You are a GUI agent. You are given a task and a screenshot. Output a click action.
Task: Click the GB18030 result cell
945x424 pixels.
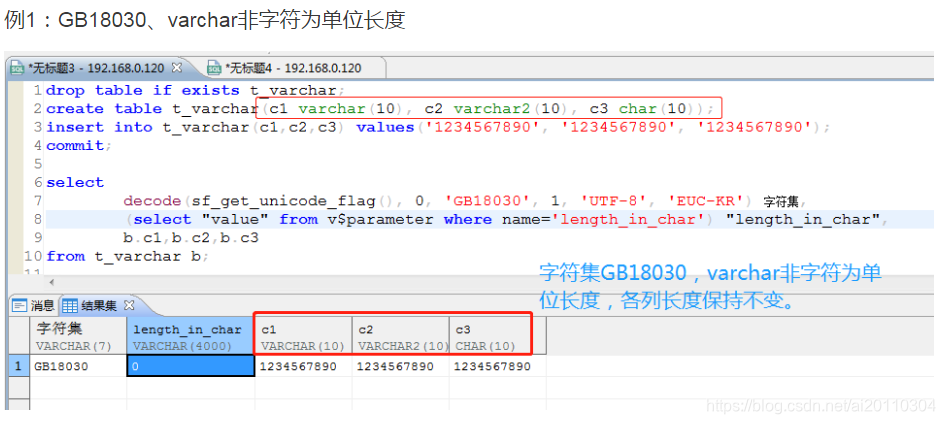[78, 366]
